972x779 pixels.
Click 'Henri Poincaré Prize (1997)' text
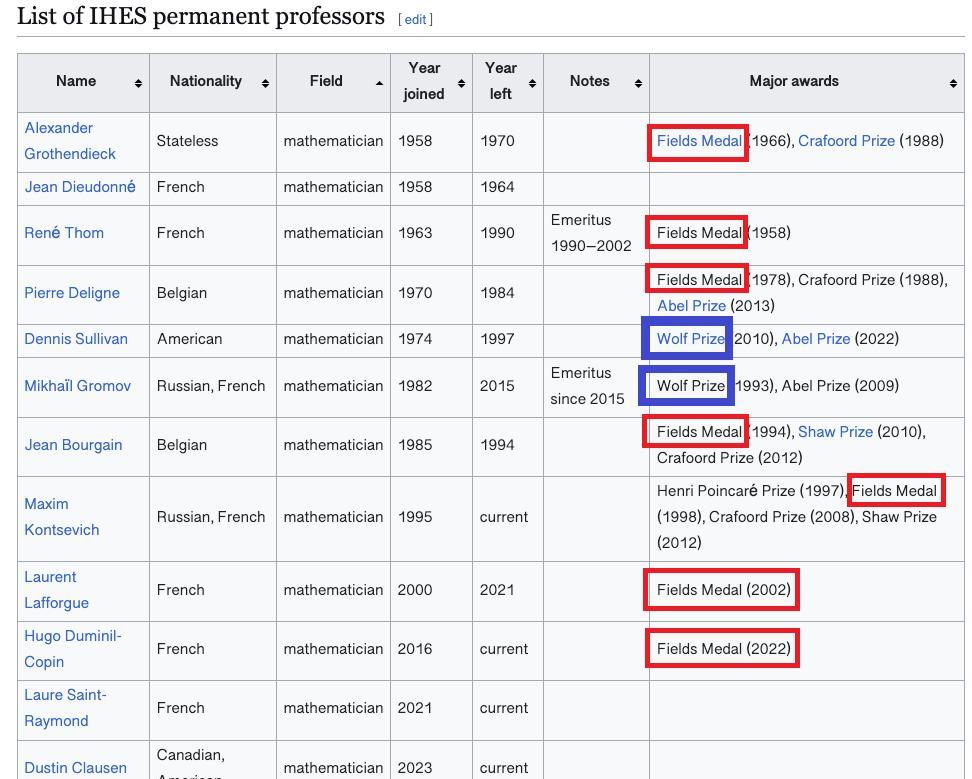(749, 491)
